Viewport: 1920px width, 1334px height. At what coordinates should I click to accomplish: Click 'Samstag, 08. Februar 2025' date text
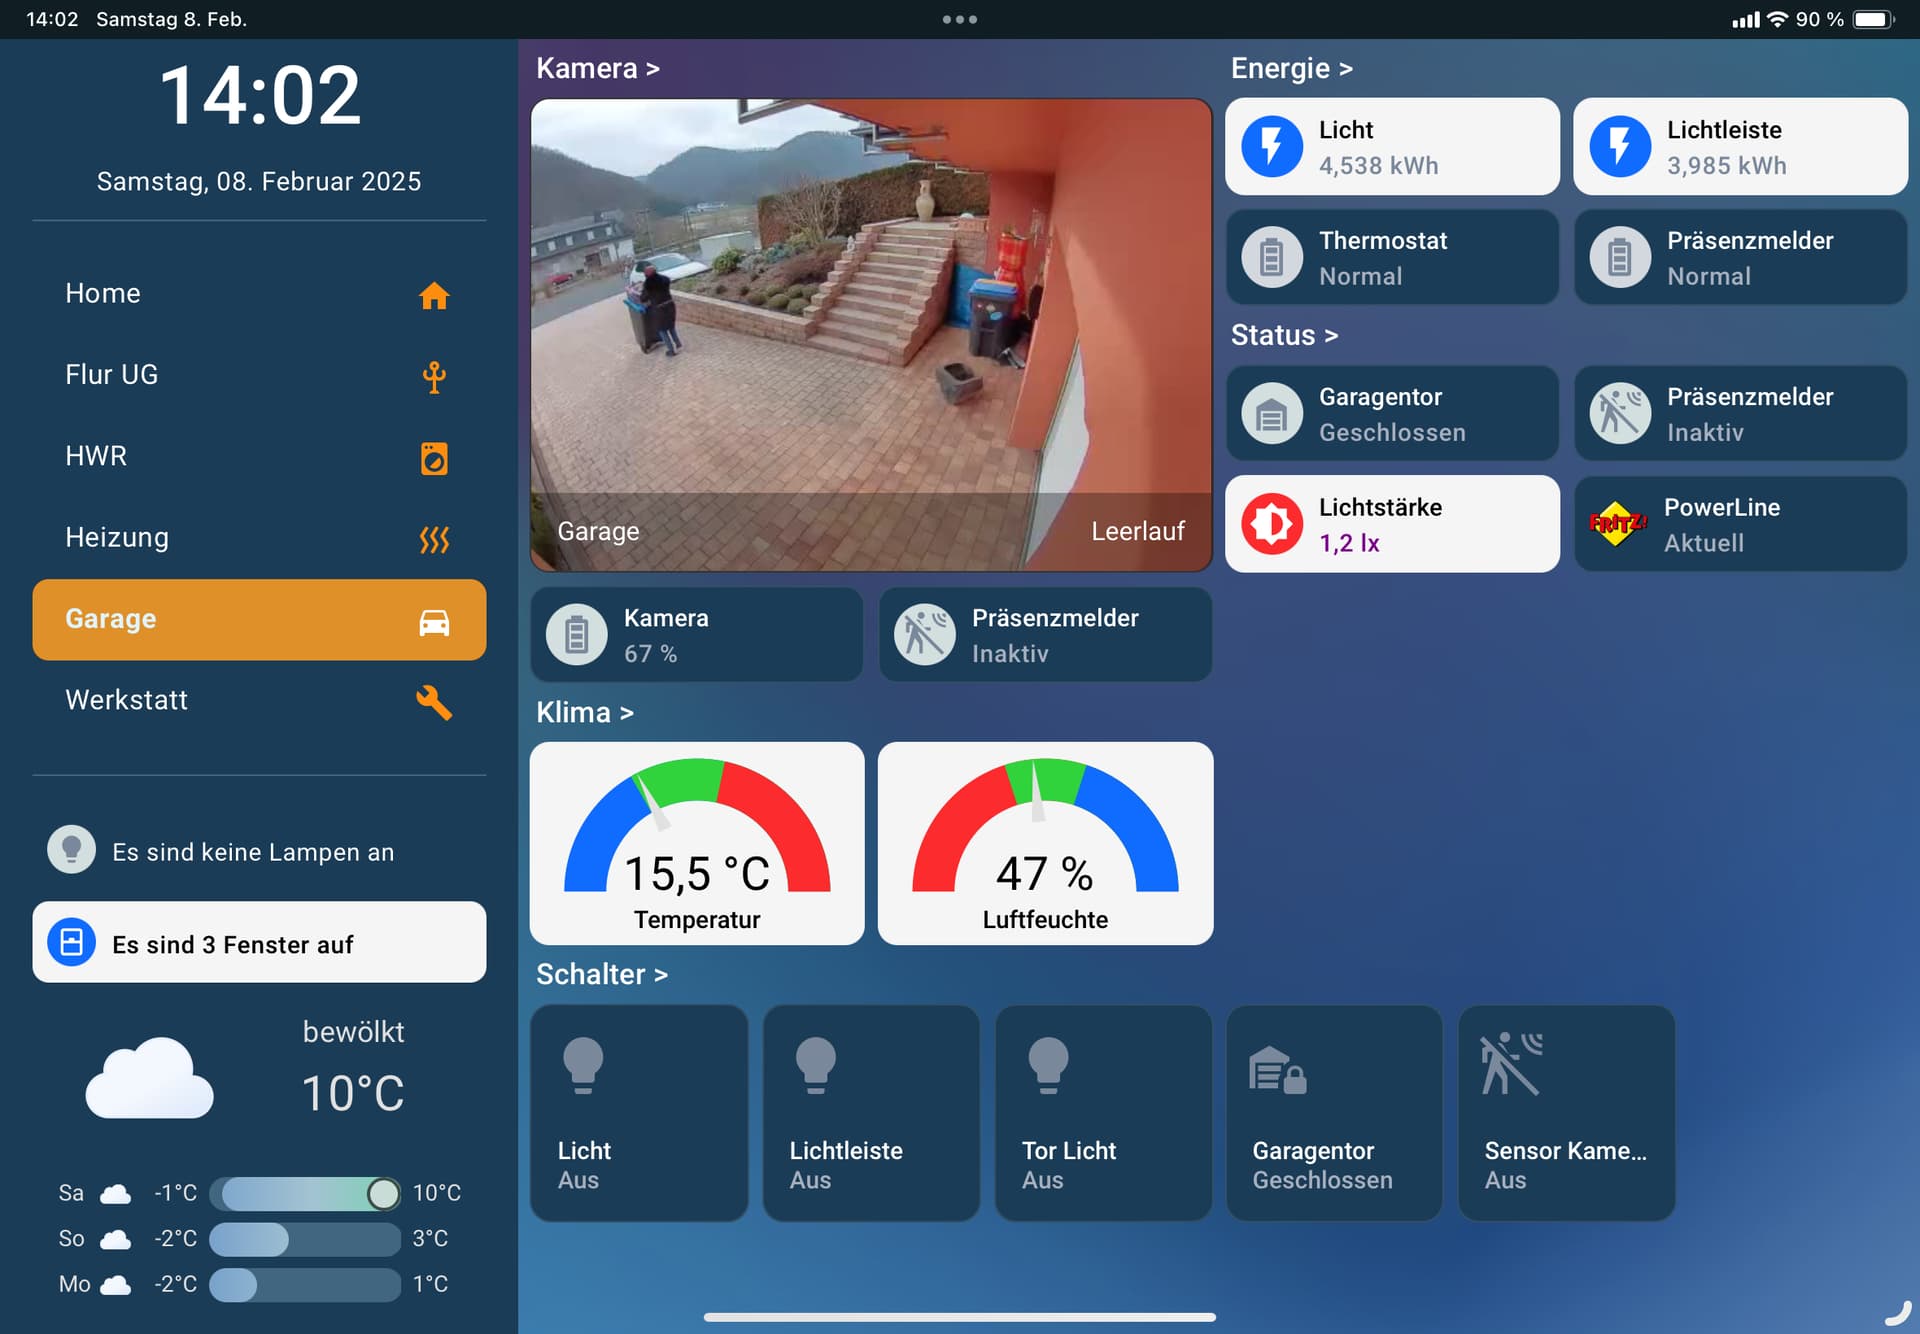(x=259, y=181)
